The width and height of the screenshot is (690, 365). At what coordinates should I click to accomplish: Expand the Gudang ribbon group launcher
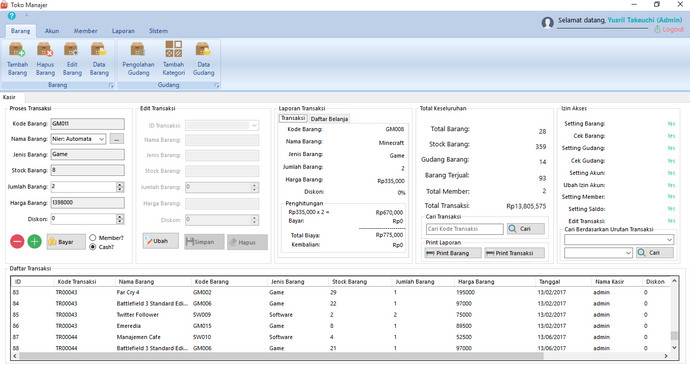[217, 85]
